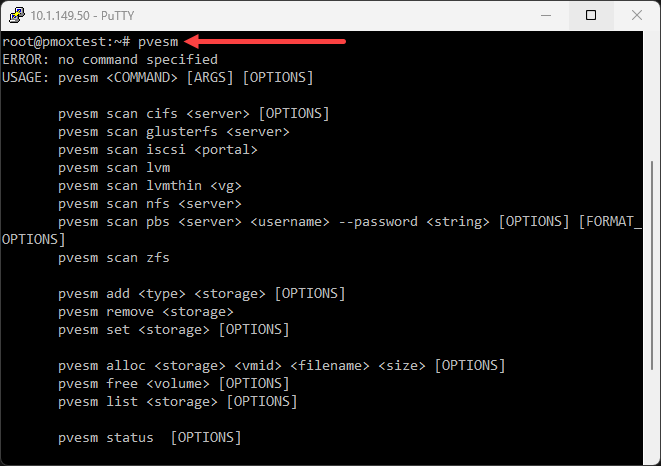Screen dimensions: 661x466
Task: Click the USAGE pvesm COMMAND line
Action: 157,78
